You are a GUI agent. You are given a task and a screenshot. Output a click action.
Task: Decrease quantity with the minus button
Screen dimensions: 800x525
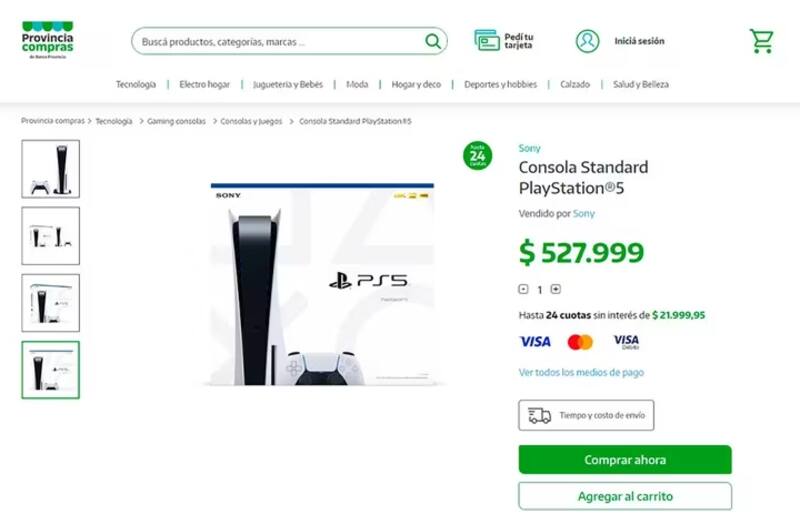click(x=523, y=289)
